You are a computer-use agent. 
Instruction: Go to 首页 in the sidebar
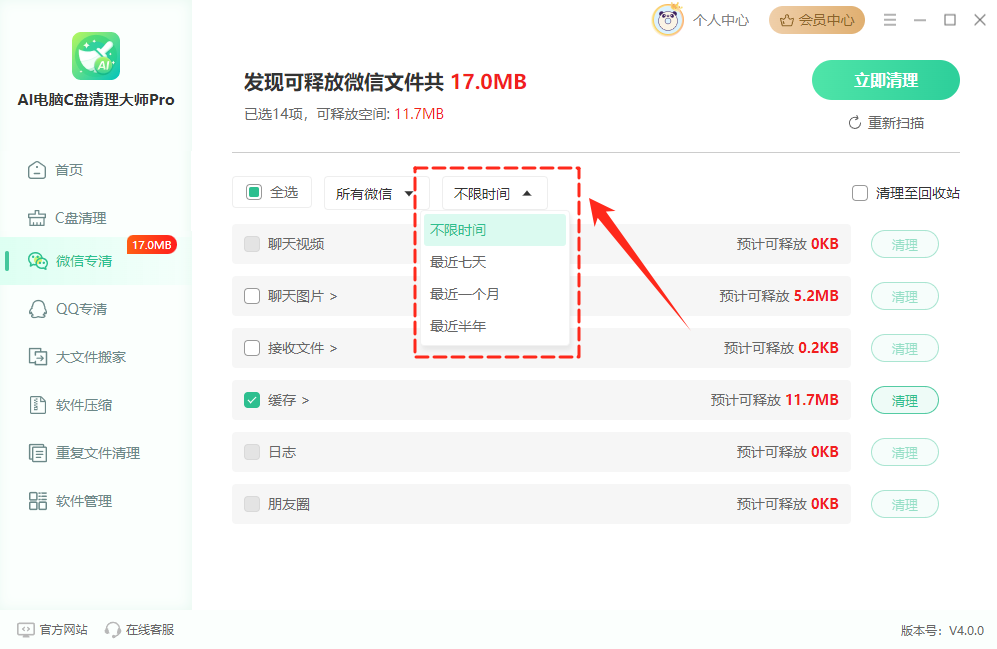[x=69, y=170]
